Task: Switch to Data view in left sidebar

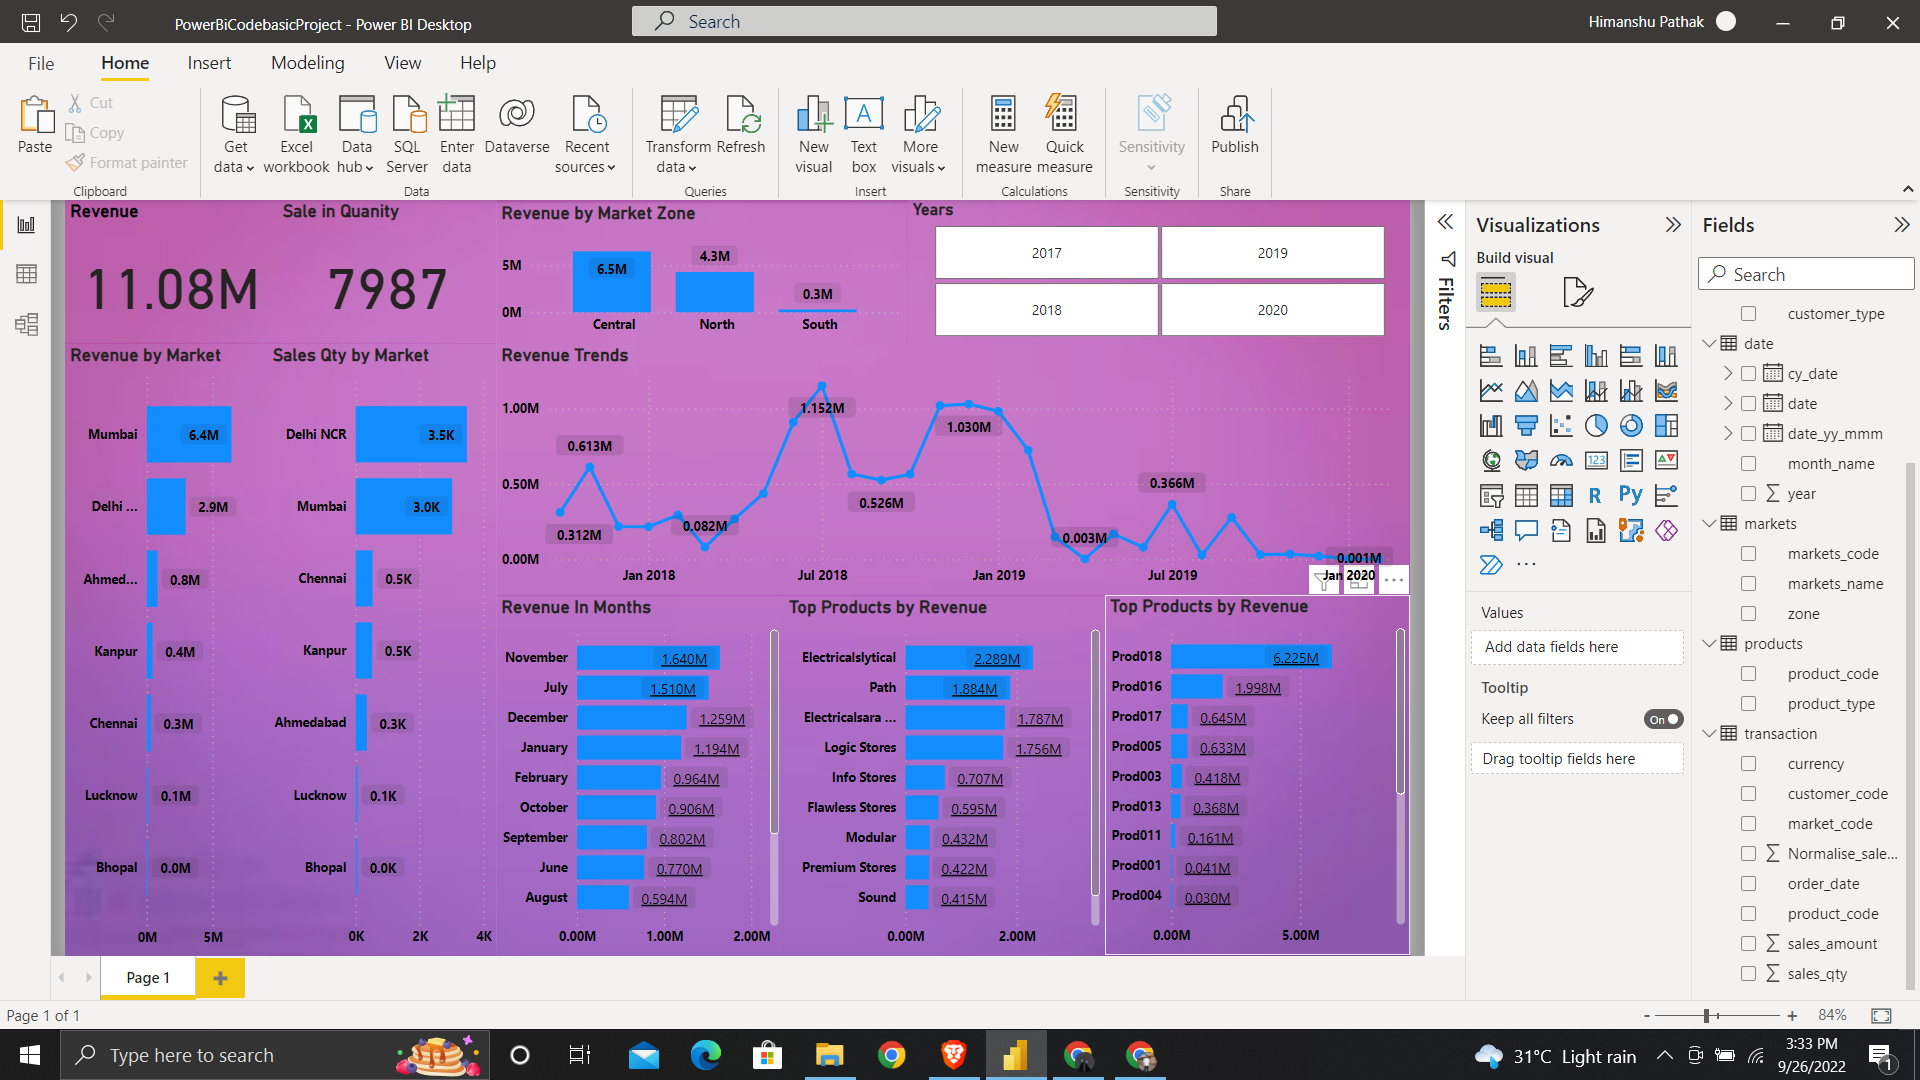Action: (27, 274)
